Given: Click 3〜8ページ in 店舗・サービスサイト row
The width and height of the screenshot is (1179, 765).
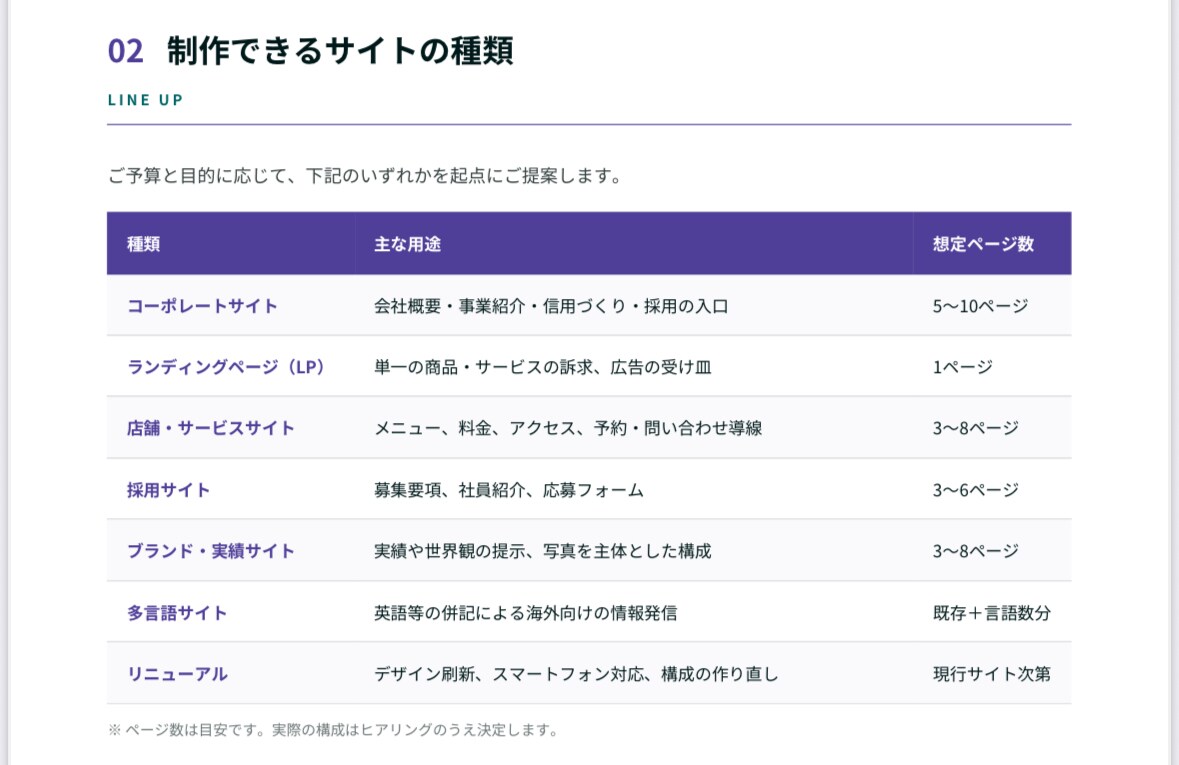Looking at the screenshot, I should pos(976,428).
